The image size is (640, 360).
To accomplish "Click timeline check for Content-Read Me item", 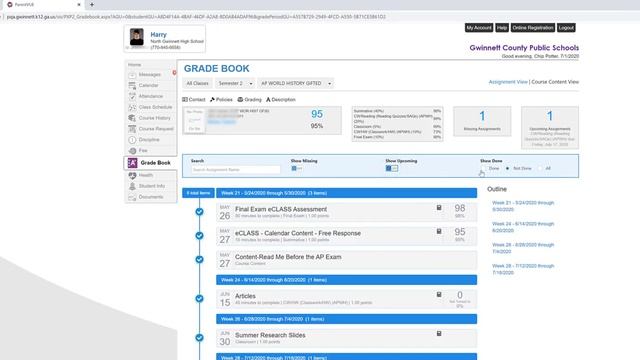I will pyautogui.click(x=199, y=259).
